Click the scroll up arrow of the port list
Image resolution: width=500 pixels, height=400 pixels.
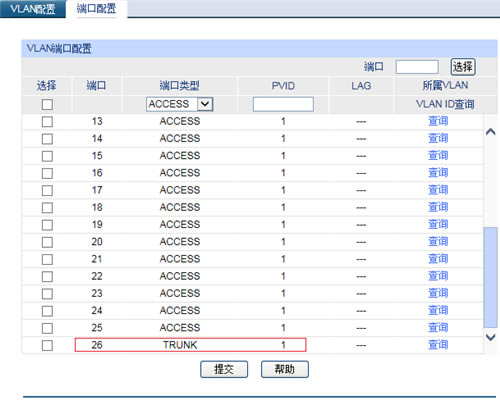click(490, 132)
